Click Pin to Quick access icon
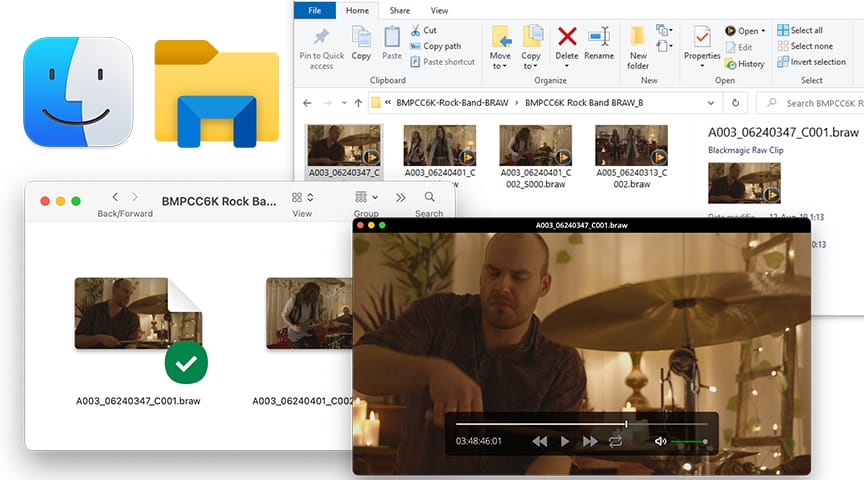 pyautogui.click(x=321, y=39)
